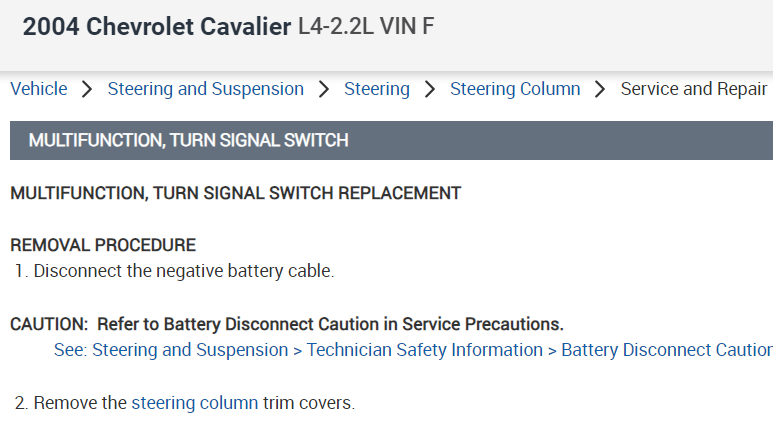Click the bold CAUTION: label
The image size is (773, 446).
click(x=49, y=324)
